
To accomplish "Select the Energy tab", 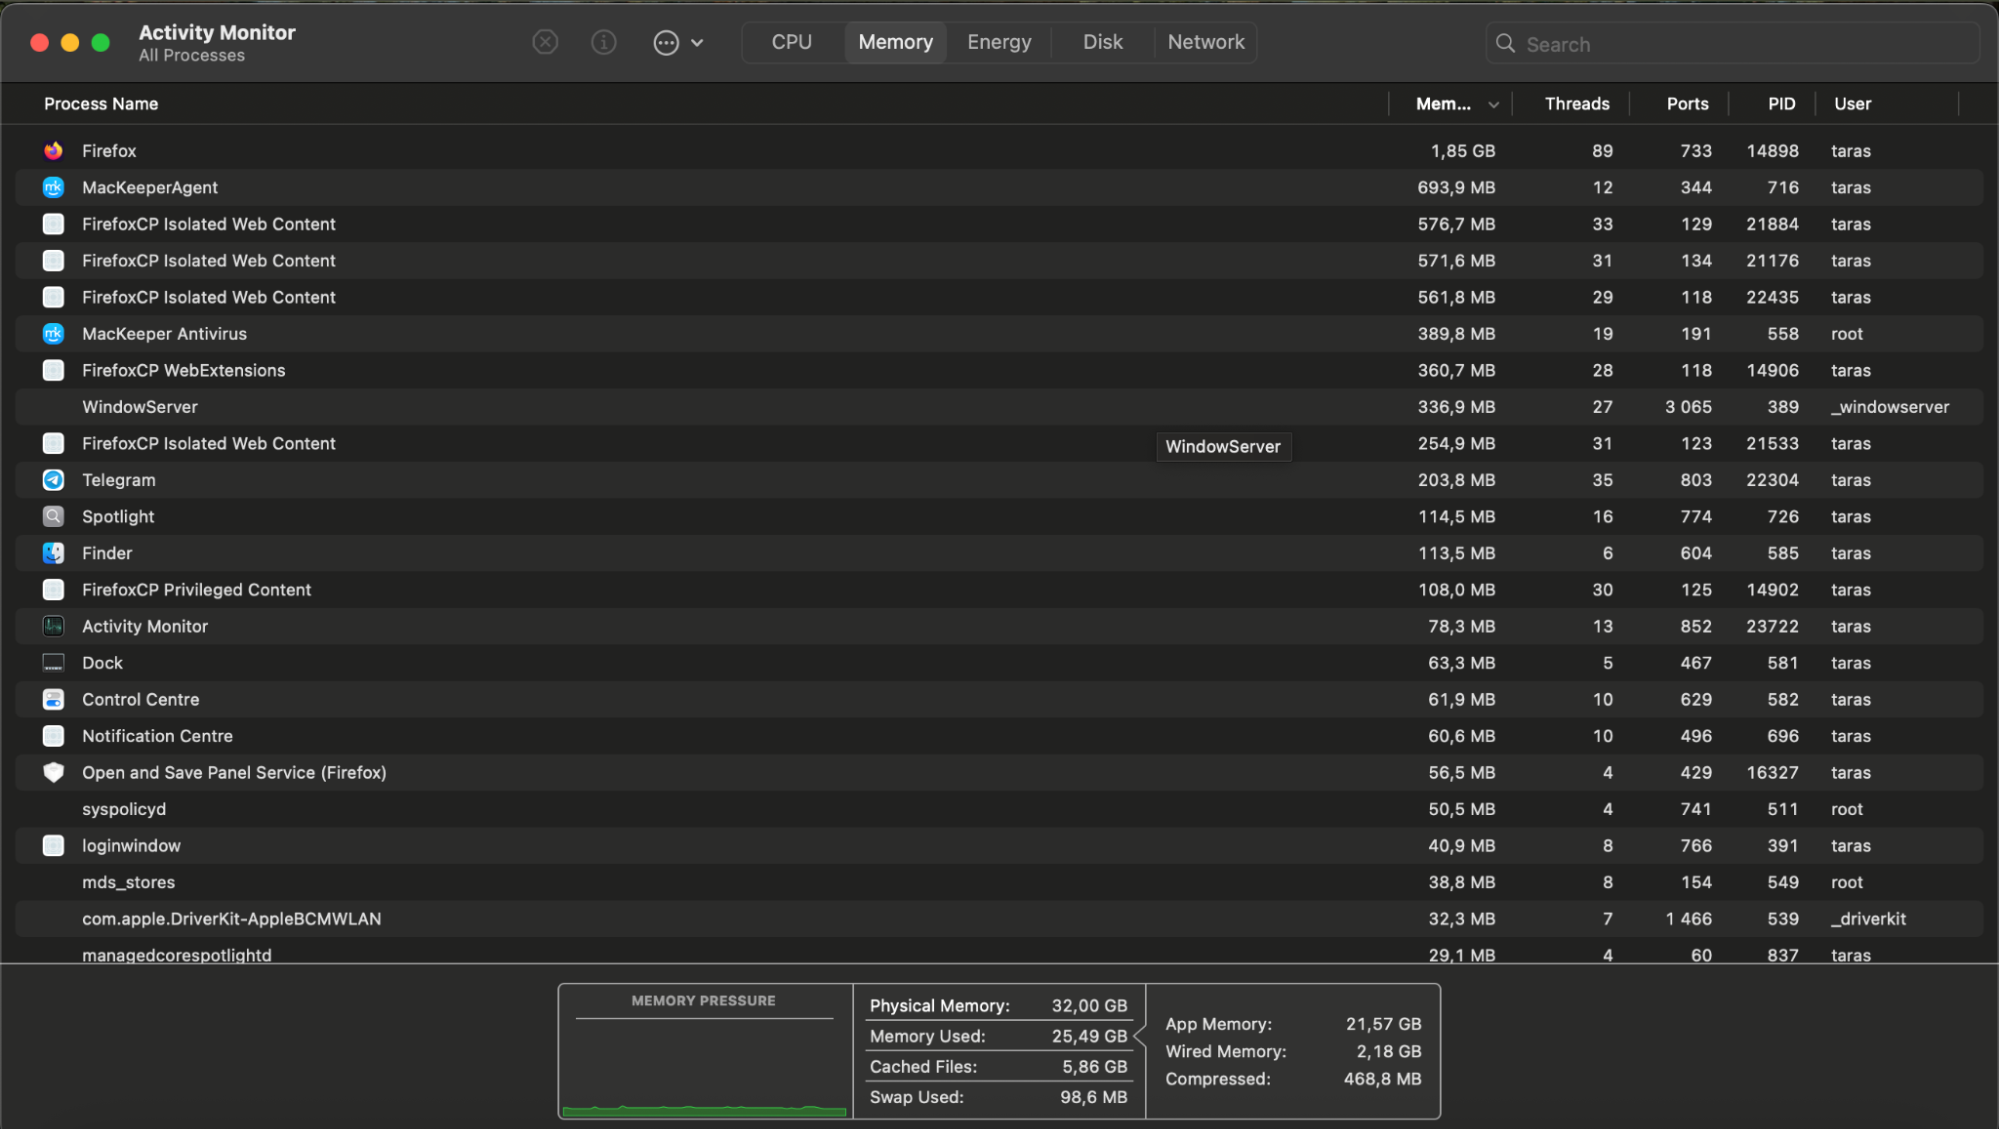I will pos(998,41).
